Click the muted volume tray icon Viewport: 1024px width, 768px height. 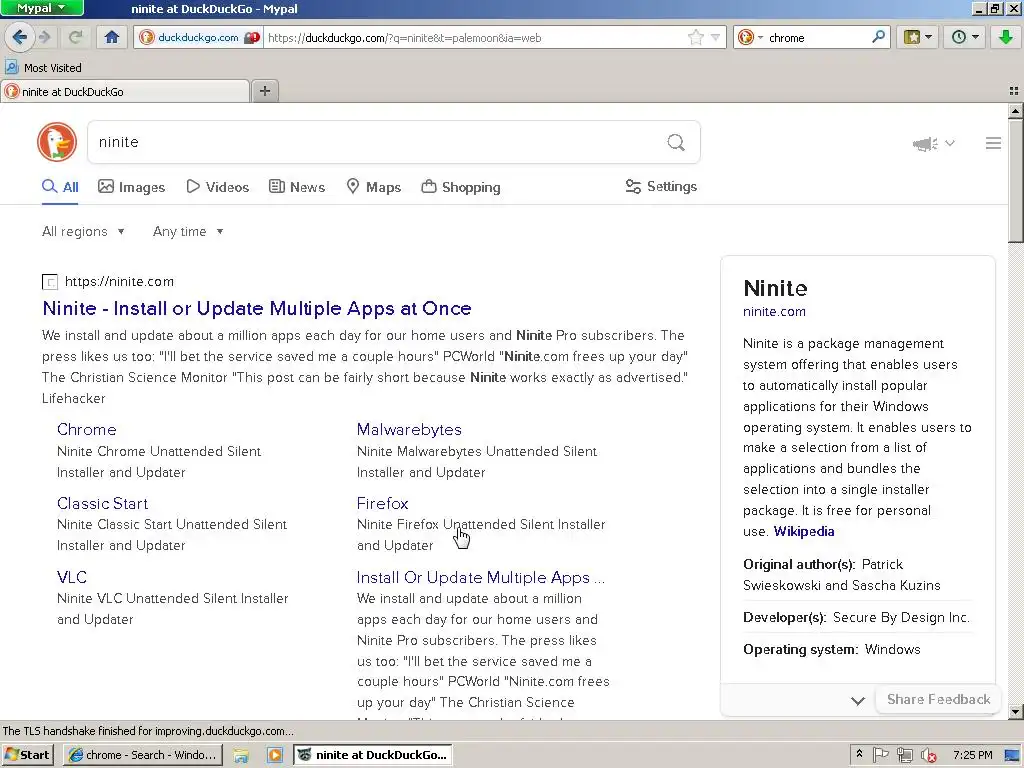pos(929,755)
